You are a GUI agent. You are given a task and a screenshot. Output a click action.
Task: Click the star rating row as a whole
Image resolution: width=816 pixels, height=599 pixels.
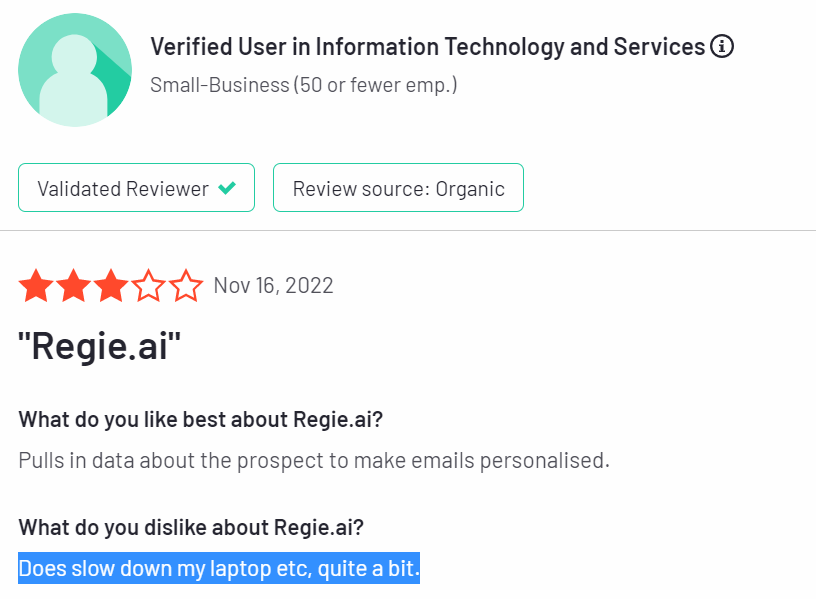(111, 285)
